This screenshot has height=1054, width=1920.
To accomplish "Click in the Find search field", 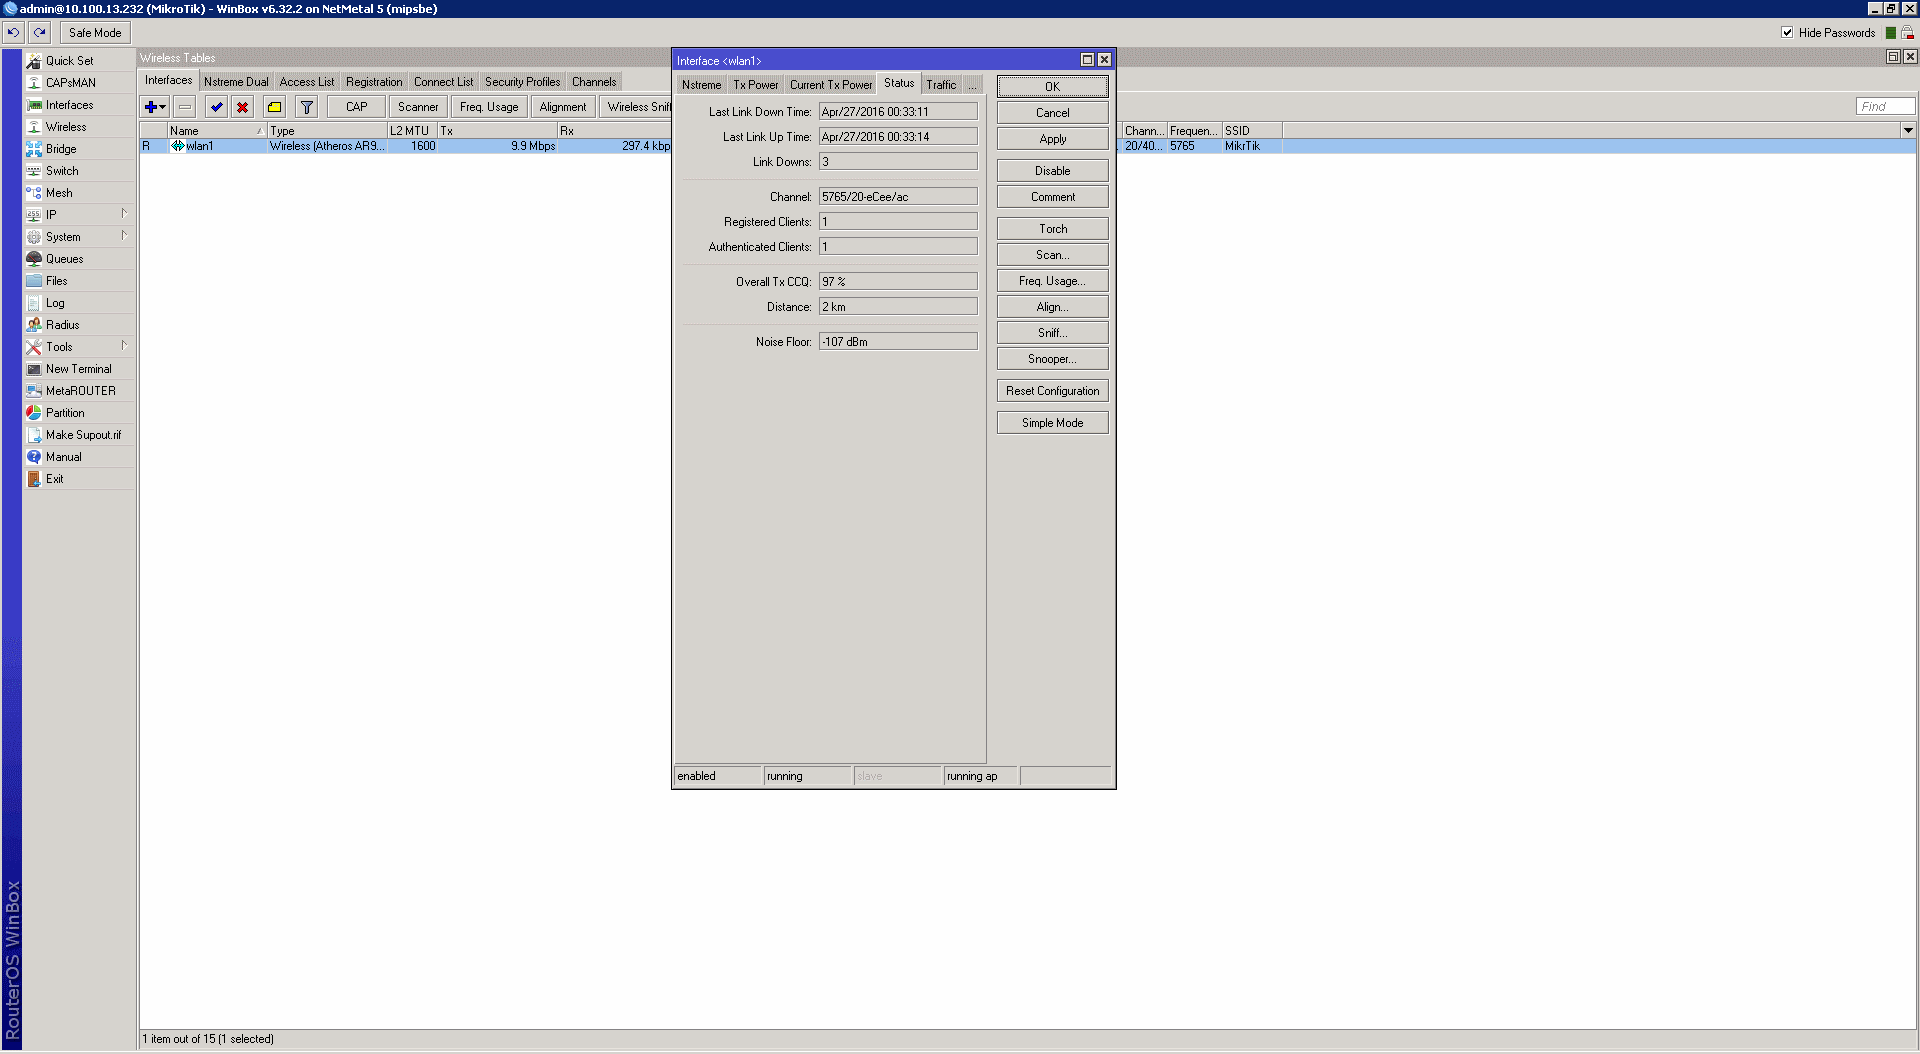I will [1885, 106].
